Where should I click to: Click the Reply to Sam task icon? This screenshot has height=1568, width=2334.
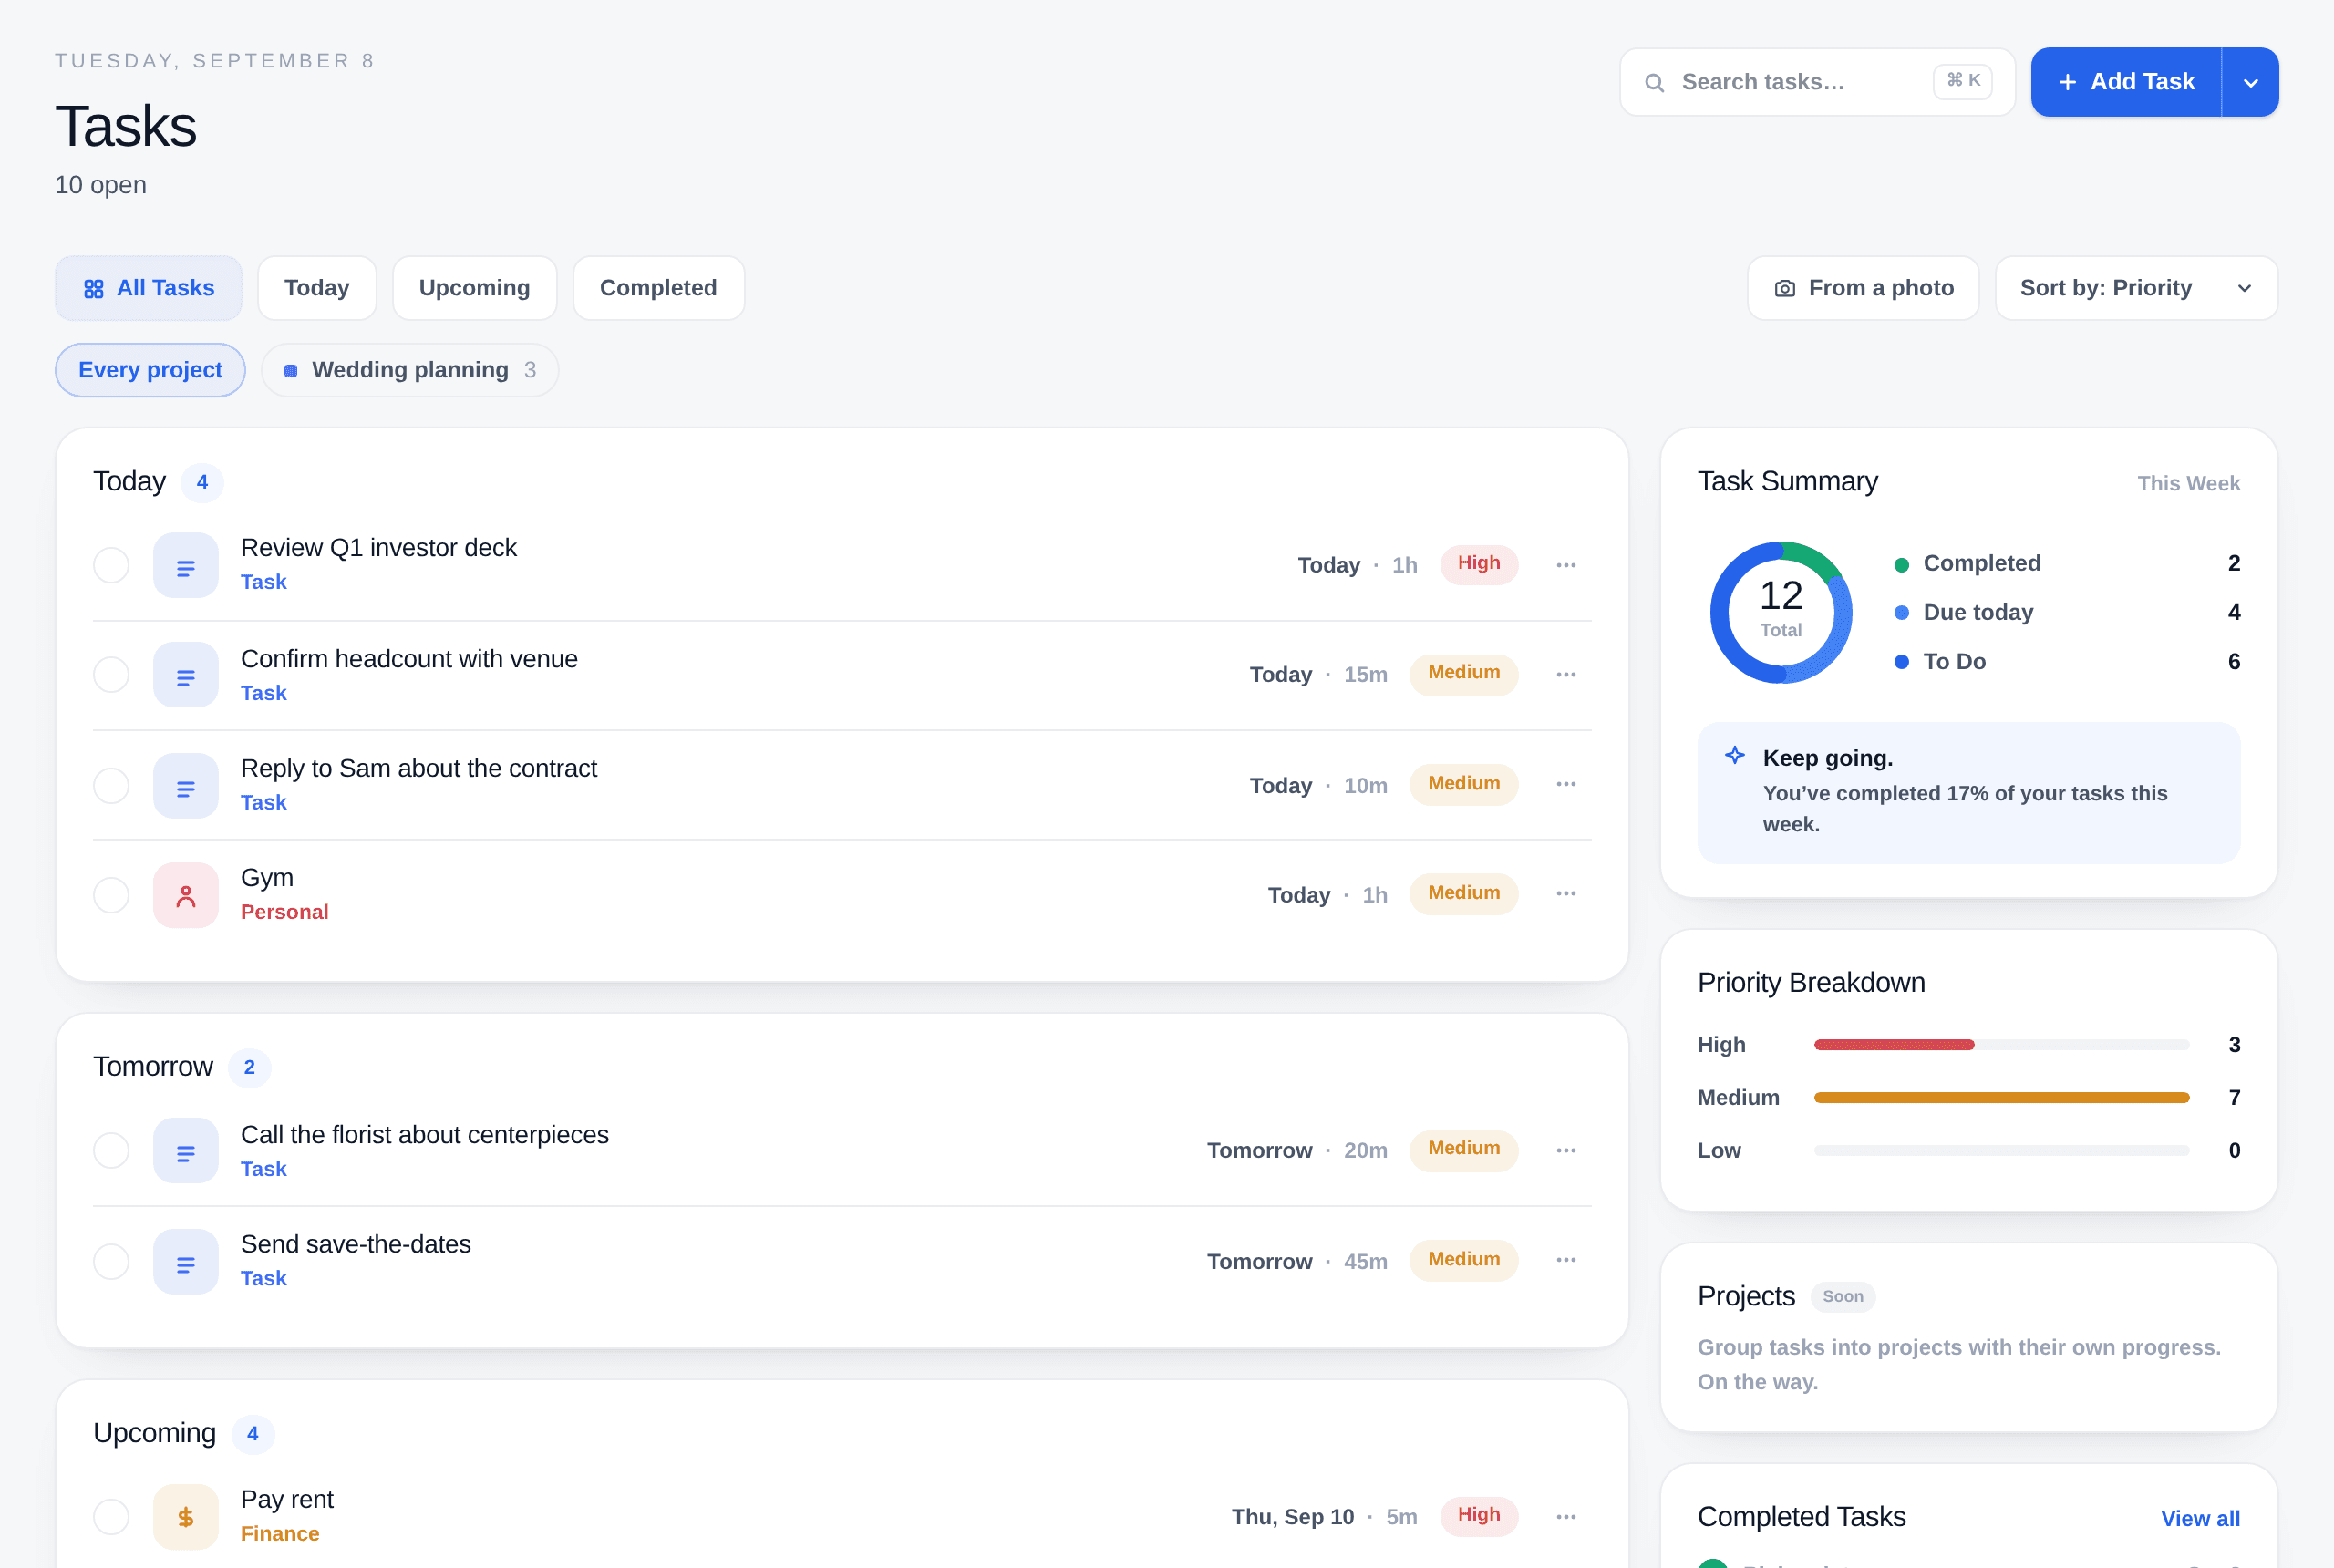(x=186, y=786)
